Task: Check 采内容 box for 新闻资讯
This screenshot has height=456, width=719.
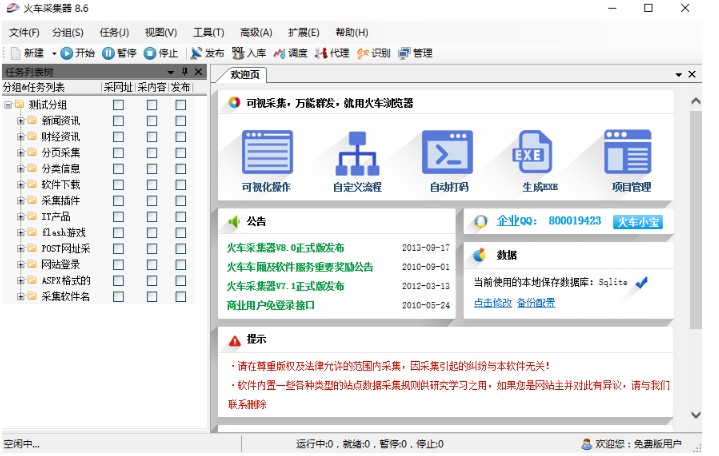Action: pos(152,121)
